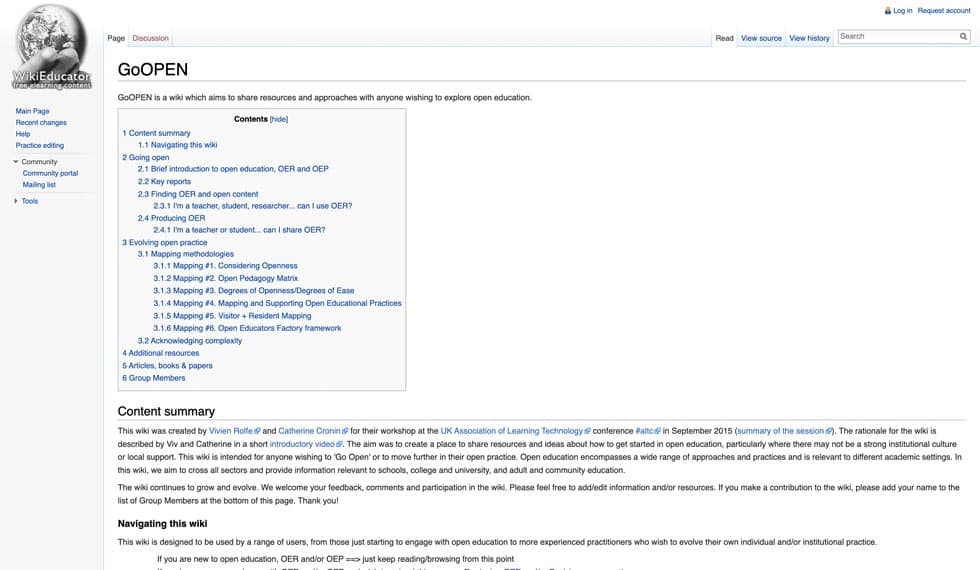Jump to 3 Evolving open practice

[x=164, y=242]
